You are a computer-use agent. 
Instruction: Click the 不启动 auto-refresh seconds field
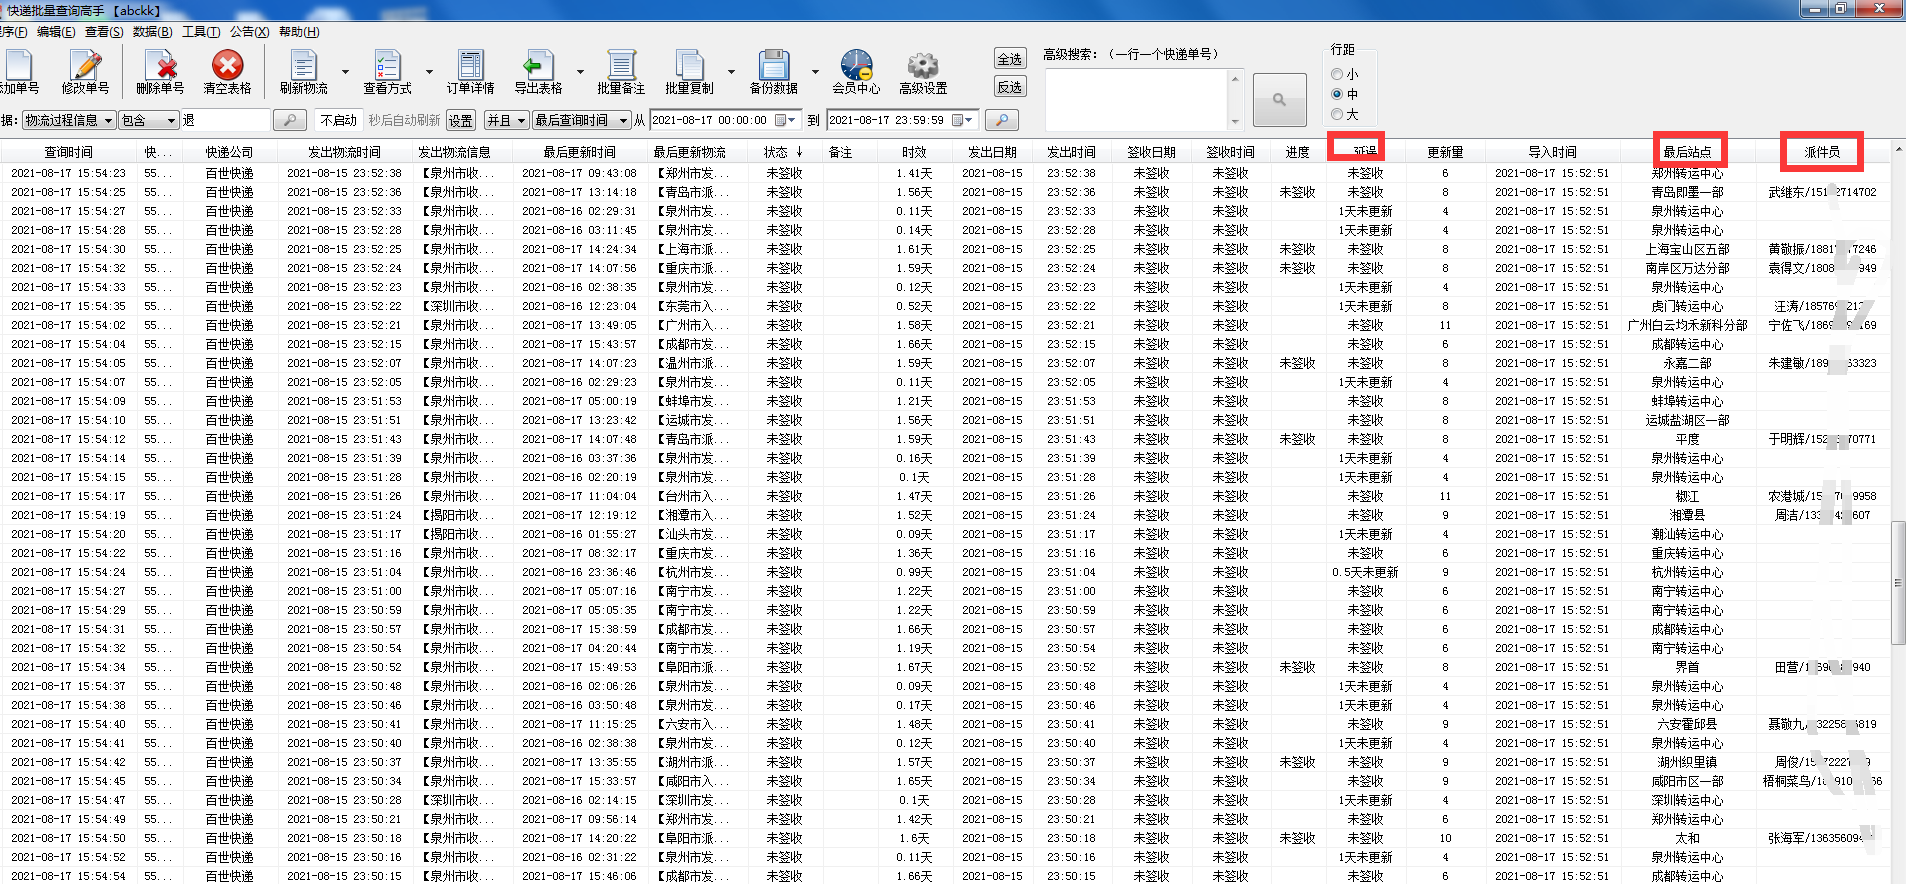tap(339, 121)
